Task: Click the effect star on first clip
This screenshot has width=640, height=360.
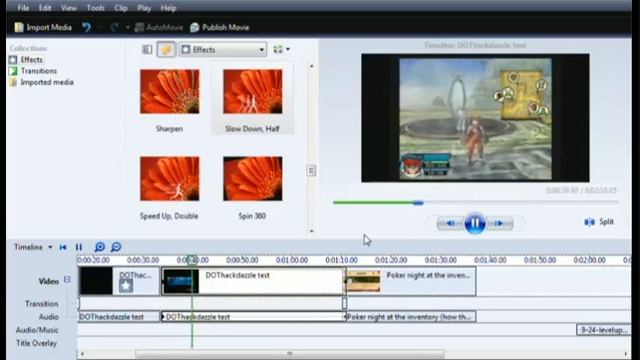Action: (x=126, y=286)
